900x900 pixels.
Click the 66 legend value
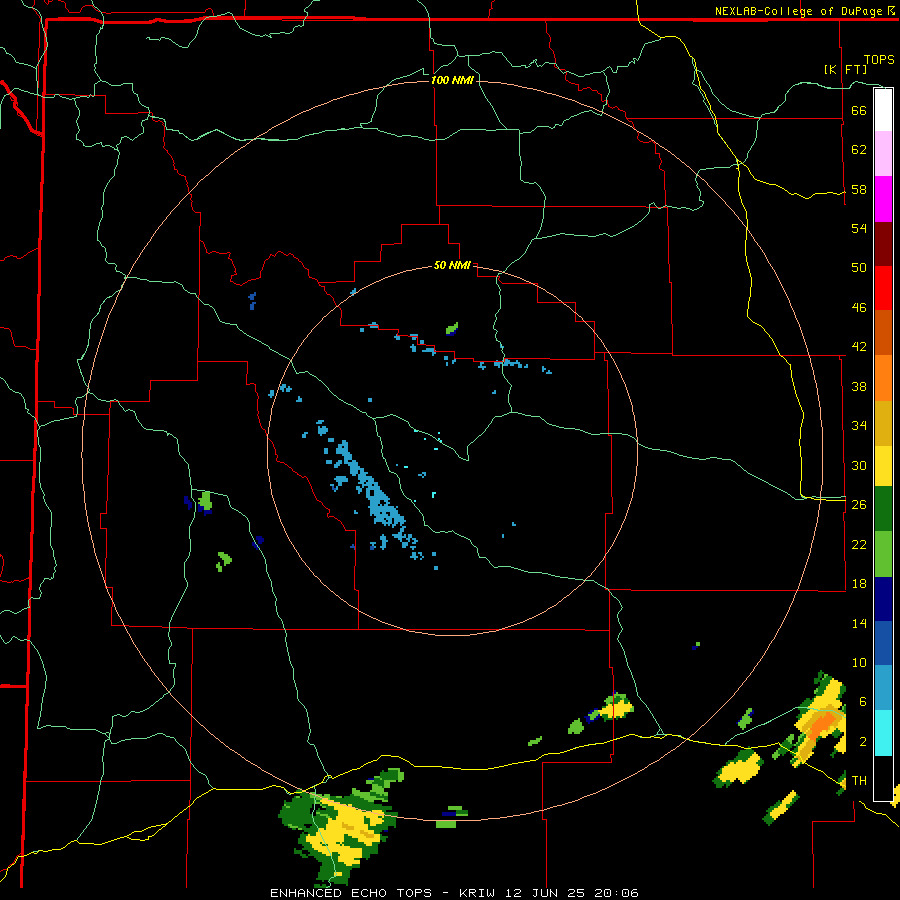click(859, 111)
